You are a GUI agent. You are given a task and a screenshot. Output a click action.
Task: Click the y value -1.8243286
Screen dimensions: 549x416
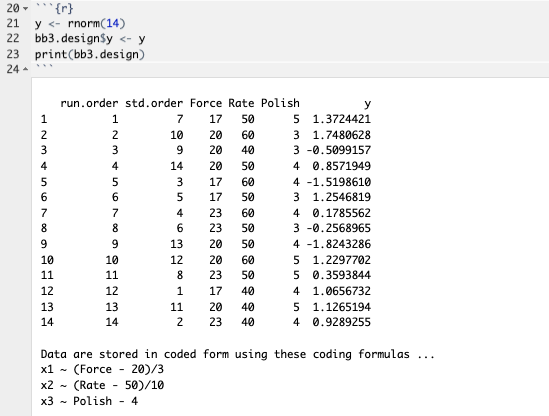[x=339, y=244]
